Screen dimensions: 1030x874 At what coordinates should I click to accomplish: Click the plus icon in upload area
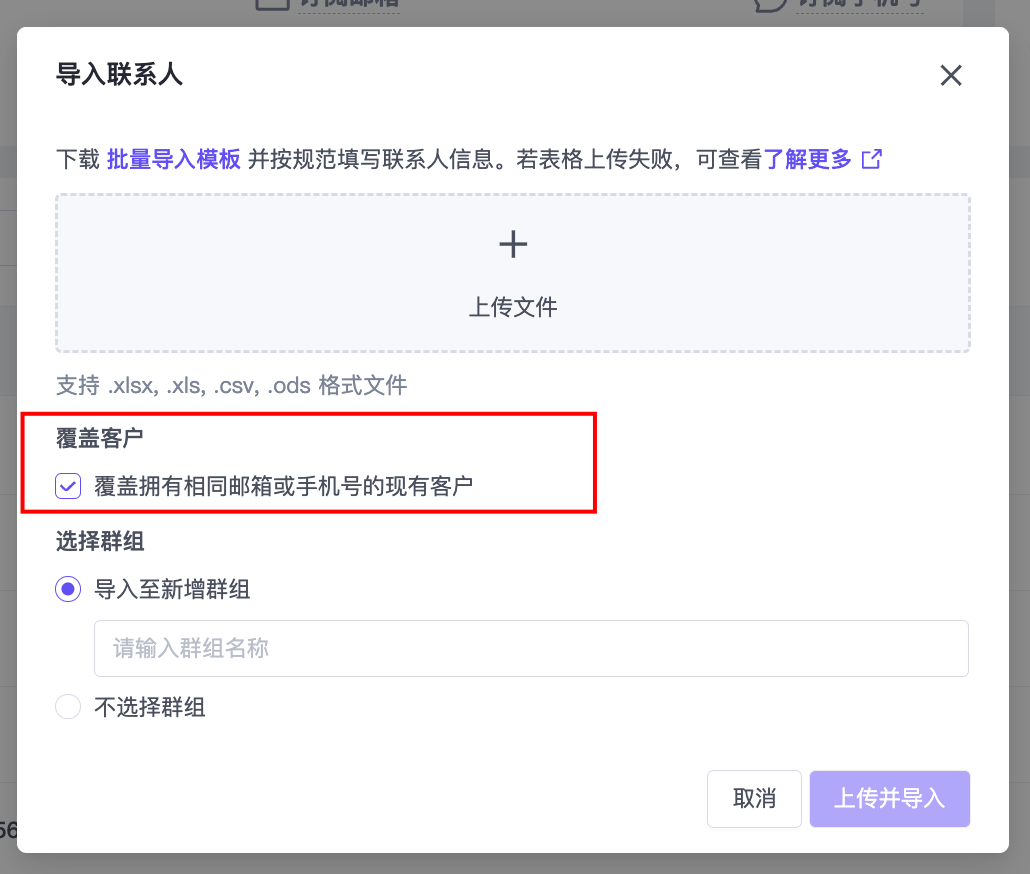pos(513,244)
